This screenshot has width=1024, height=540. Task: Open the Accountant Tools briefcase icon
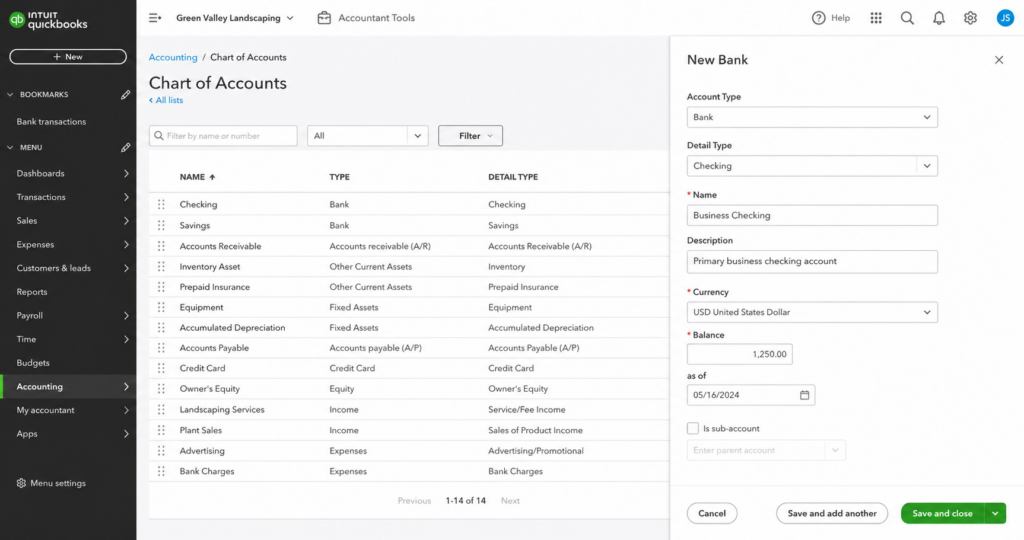click(324, 18)
